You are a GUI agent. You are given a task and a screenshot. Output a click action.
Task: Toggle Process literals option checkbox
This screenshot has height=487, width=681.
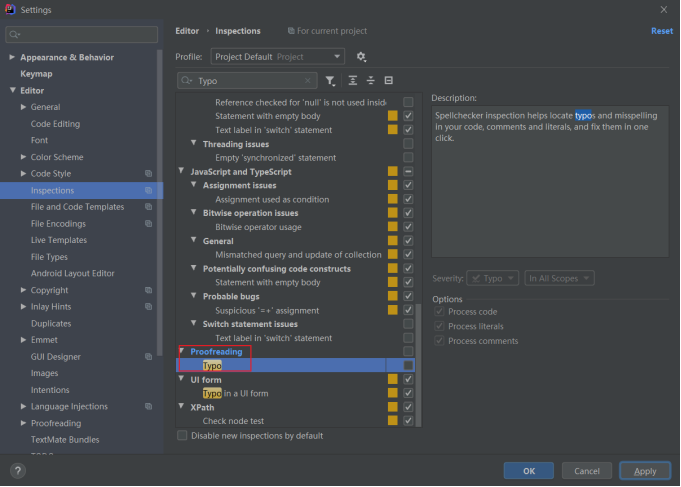439,326
